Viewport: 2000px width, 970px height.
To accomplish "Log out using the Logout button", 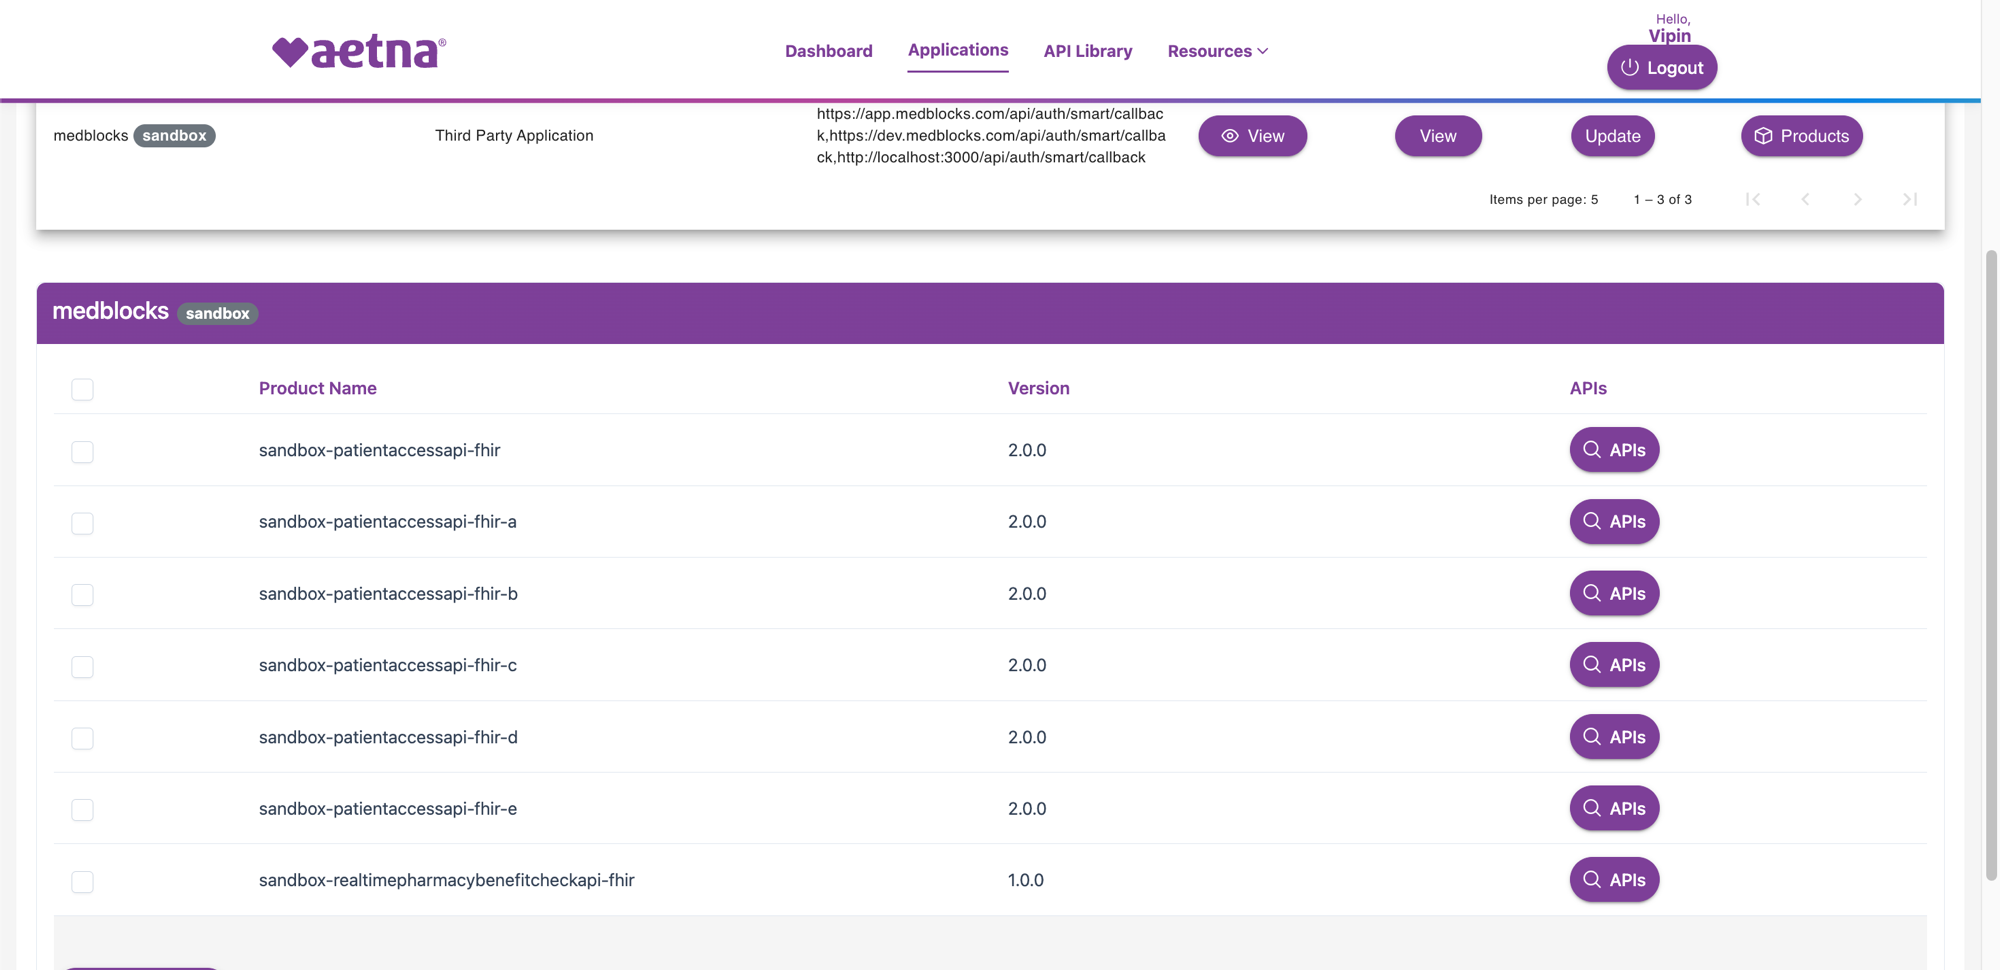I will pyautogui.click(x=1662, y=67).
